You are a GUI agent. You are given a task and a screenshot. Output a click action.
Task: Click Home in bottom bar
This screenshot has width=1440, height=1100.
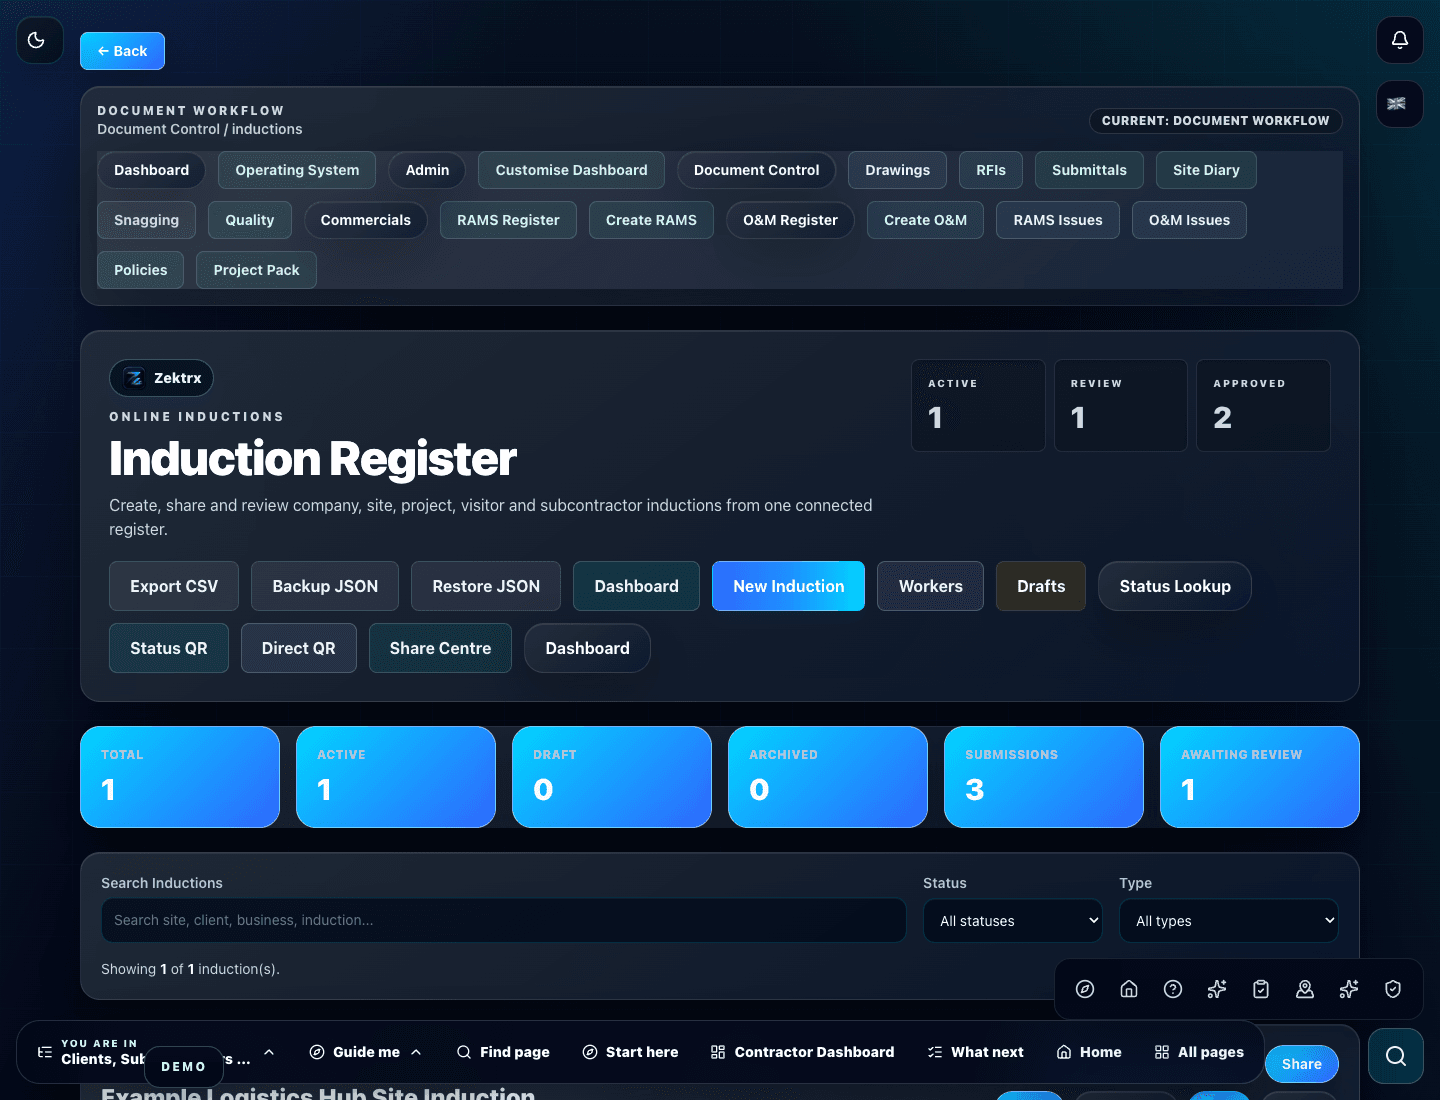click(x=1089, y=1052)
